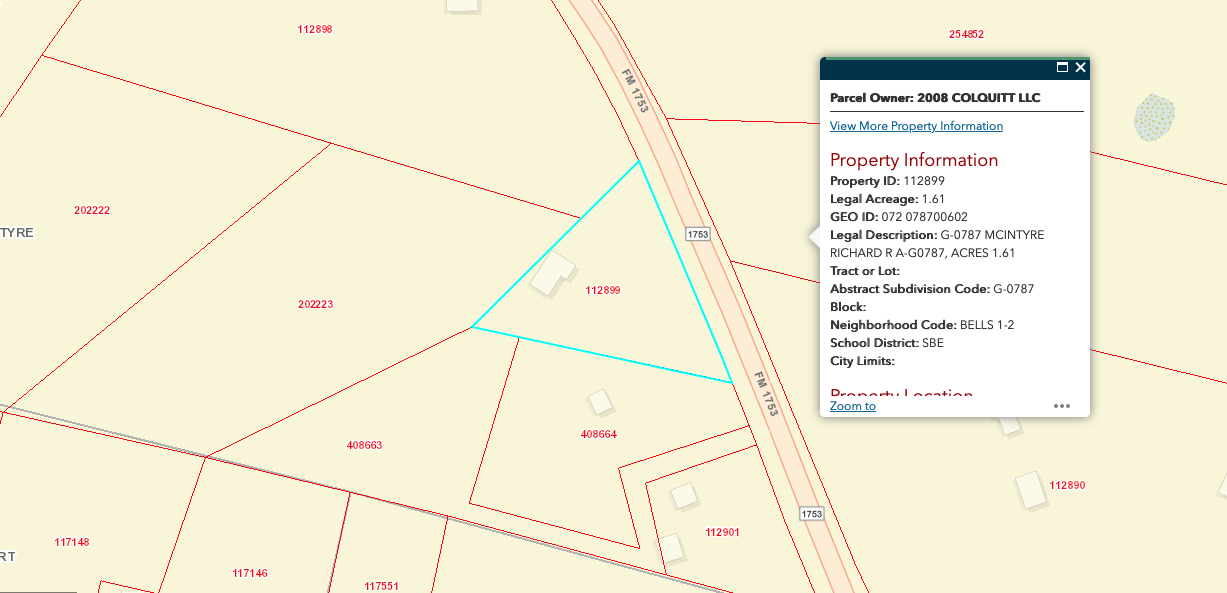Click parcel label 117551
Viewport: 1227px width, 593px height.
pyautogui.click(x=382, y=586)
